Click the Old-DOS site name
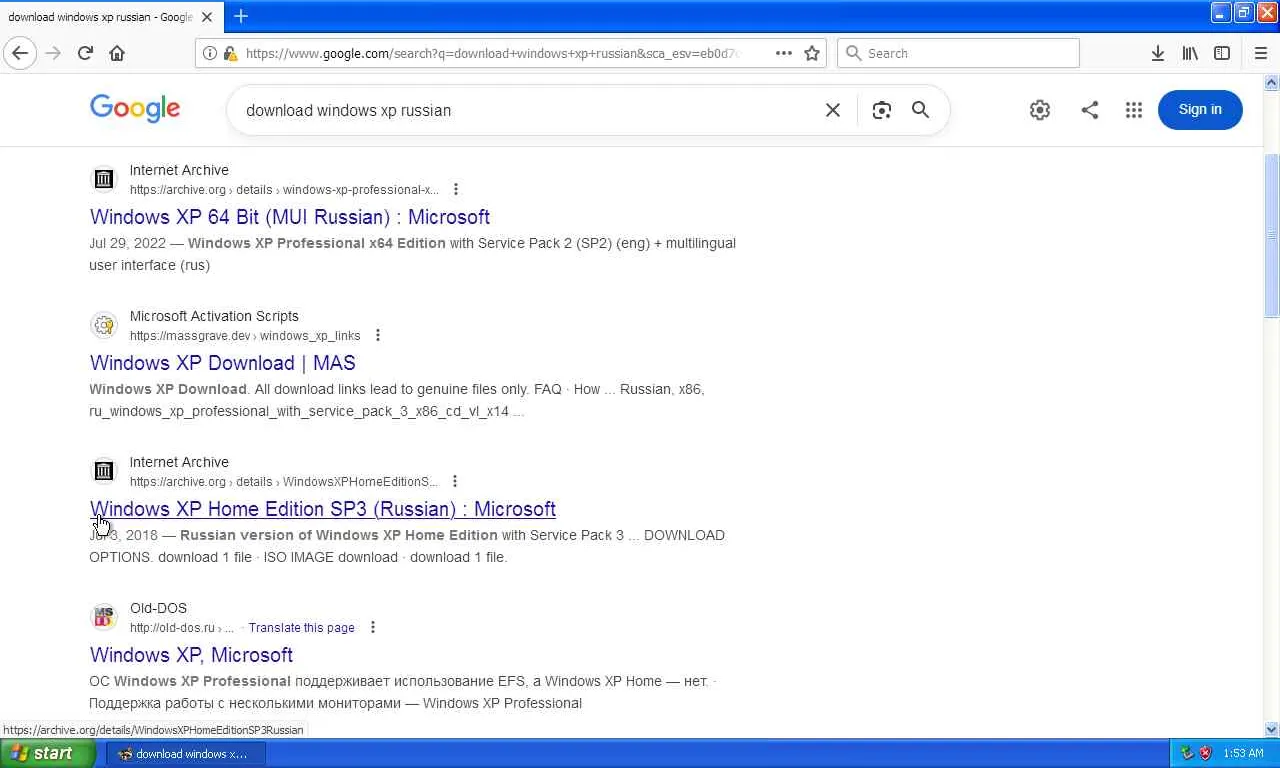Image resolution: width=1280 pixels, height=768 pixels. [158, 608]
